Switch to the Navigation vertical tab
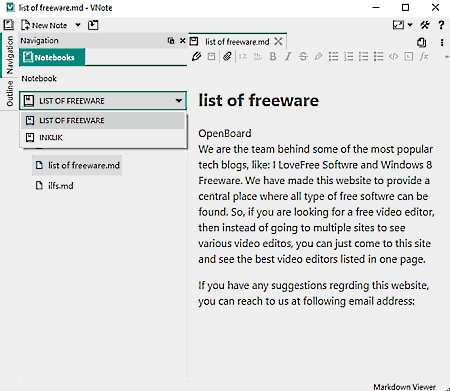This screenshot has height=391, width=450. 9,55
